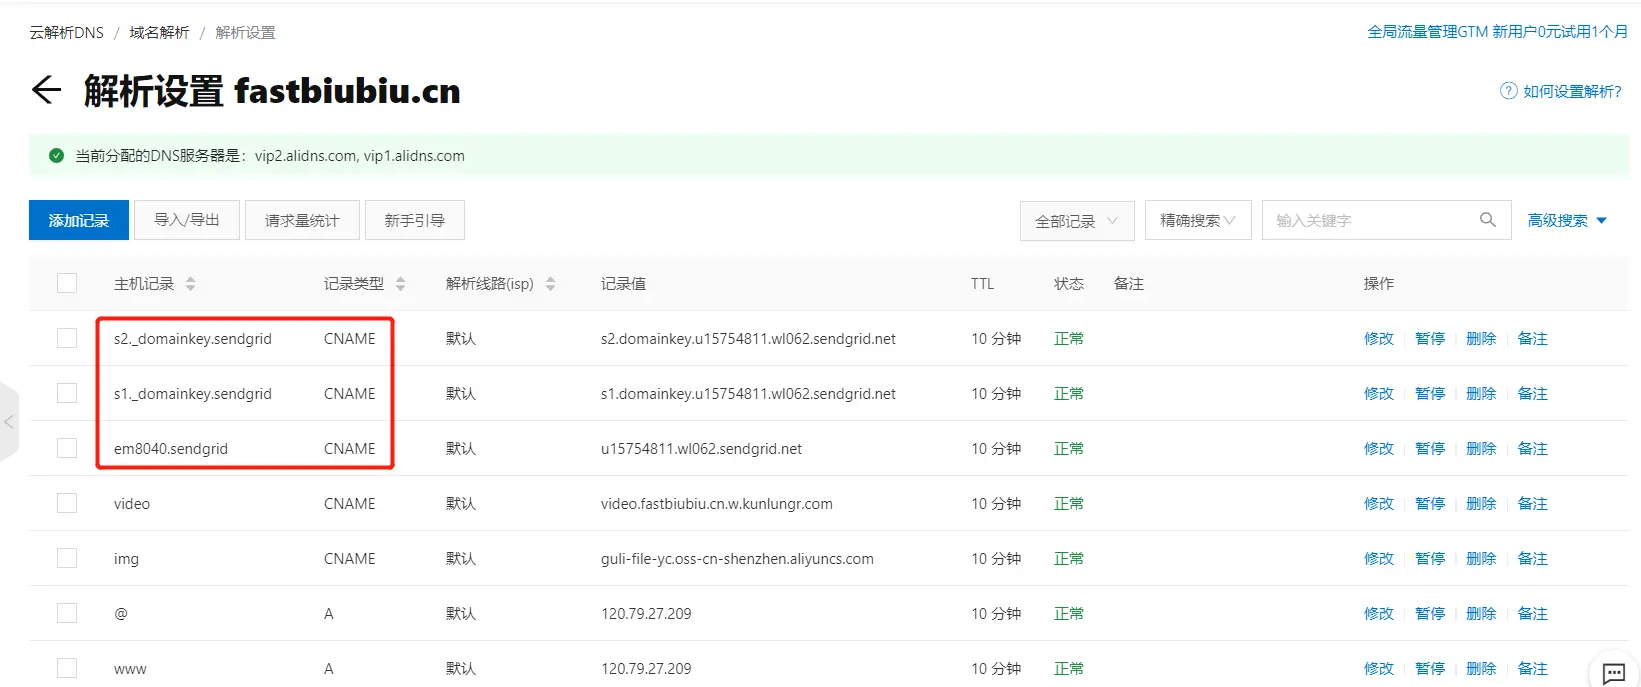Select value guli-file-yc.oss-cn-shenzhen.aliyuncs.com
The image size is (1641, 687).
pos(737,559)
